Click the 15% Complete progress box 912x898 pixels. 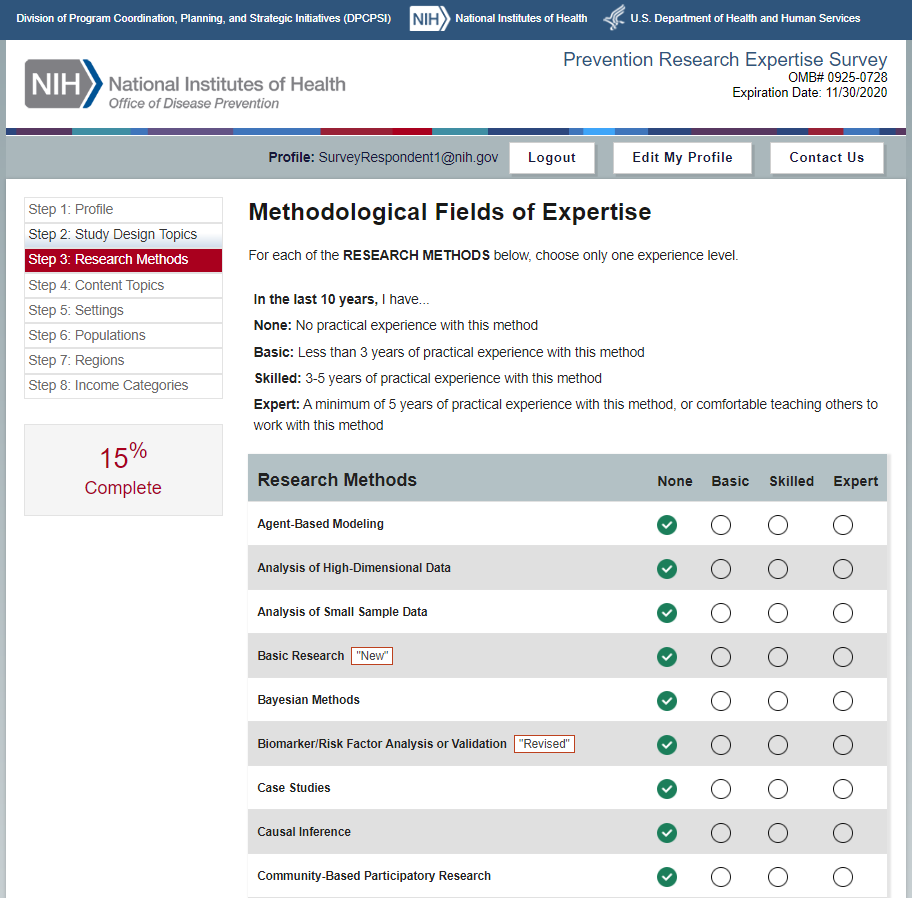click(123, 470)
